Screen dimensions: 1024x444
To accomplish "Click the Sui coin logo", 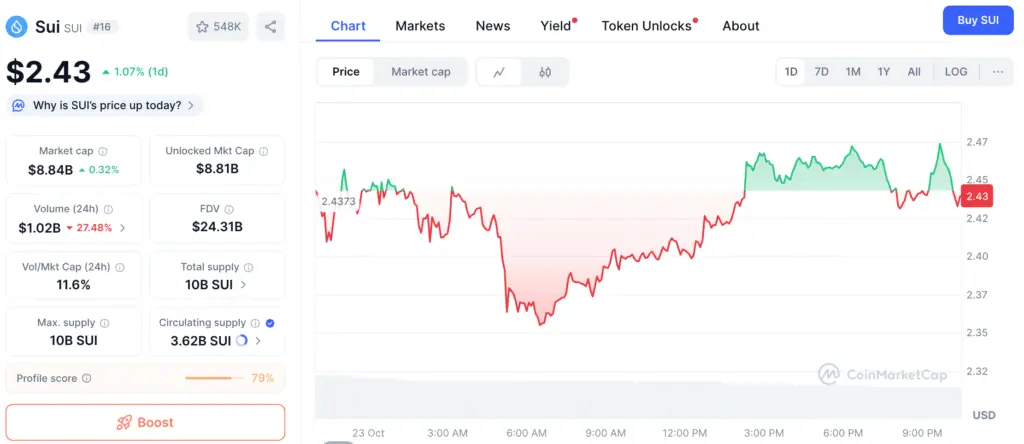I will click(x=16, y=27).
